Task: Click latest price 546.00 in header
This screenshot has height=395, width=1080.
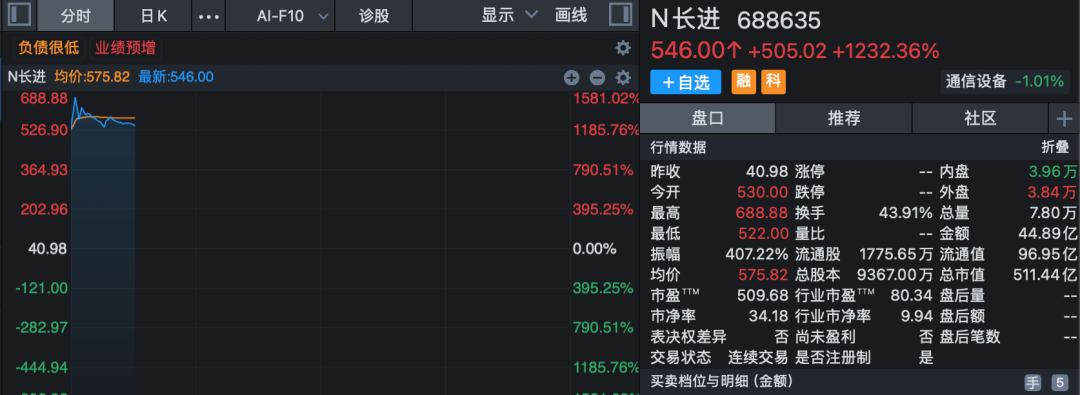Action: click(696, 50)
